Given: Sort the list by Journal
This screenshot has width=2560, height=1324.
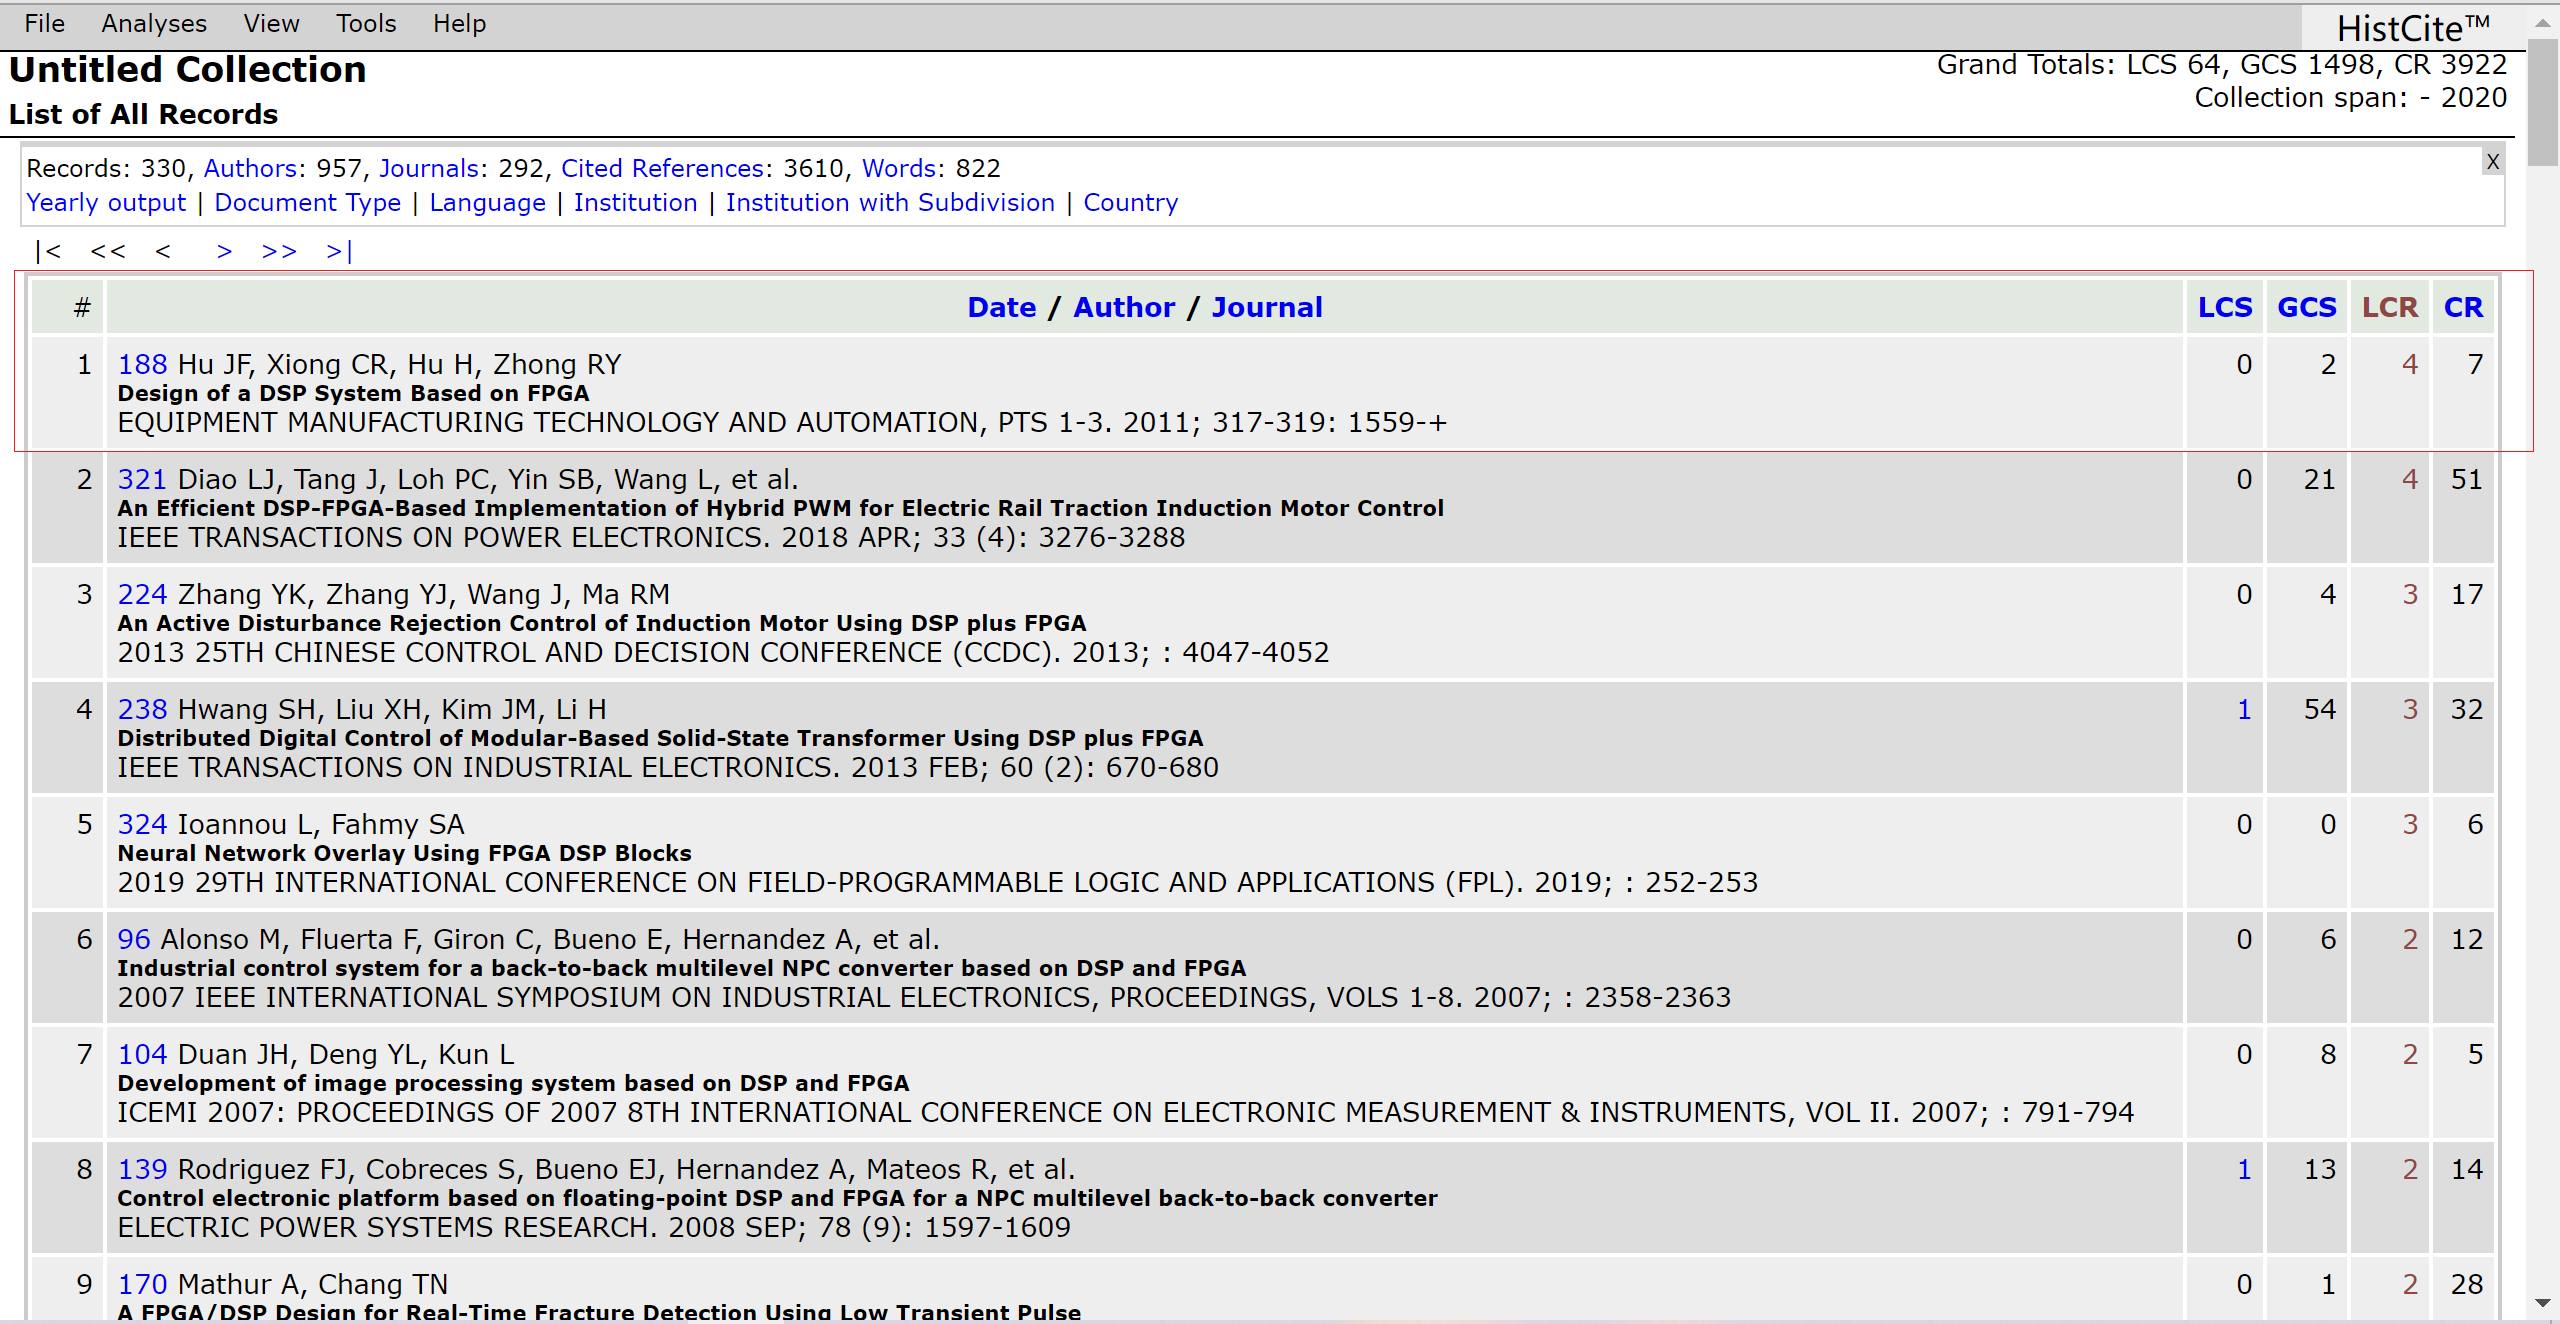Looking at the screenshot, I should point(1267,307).
